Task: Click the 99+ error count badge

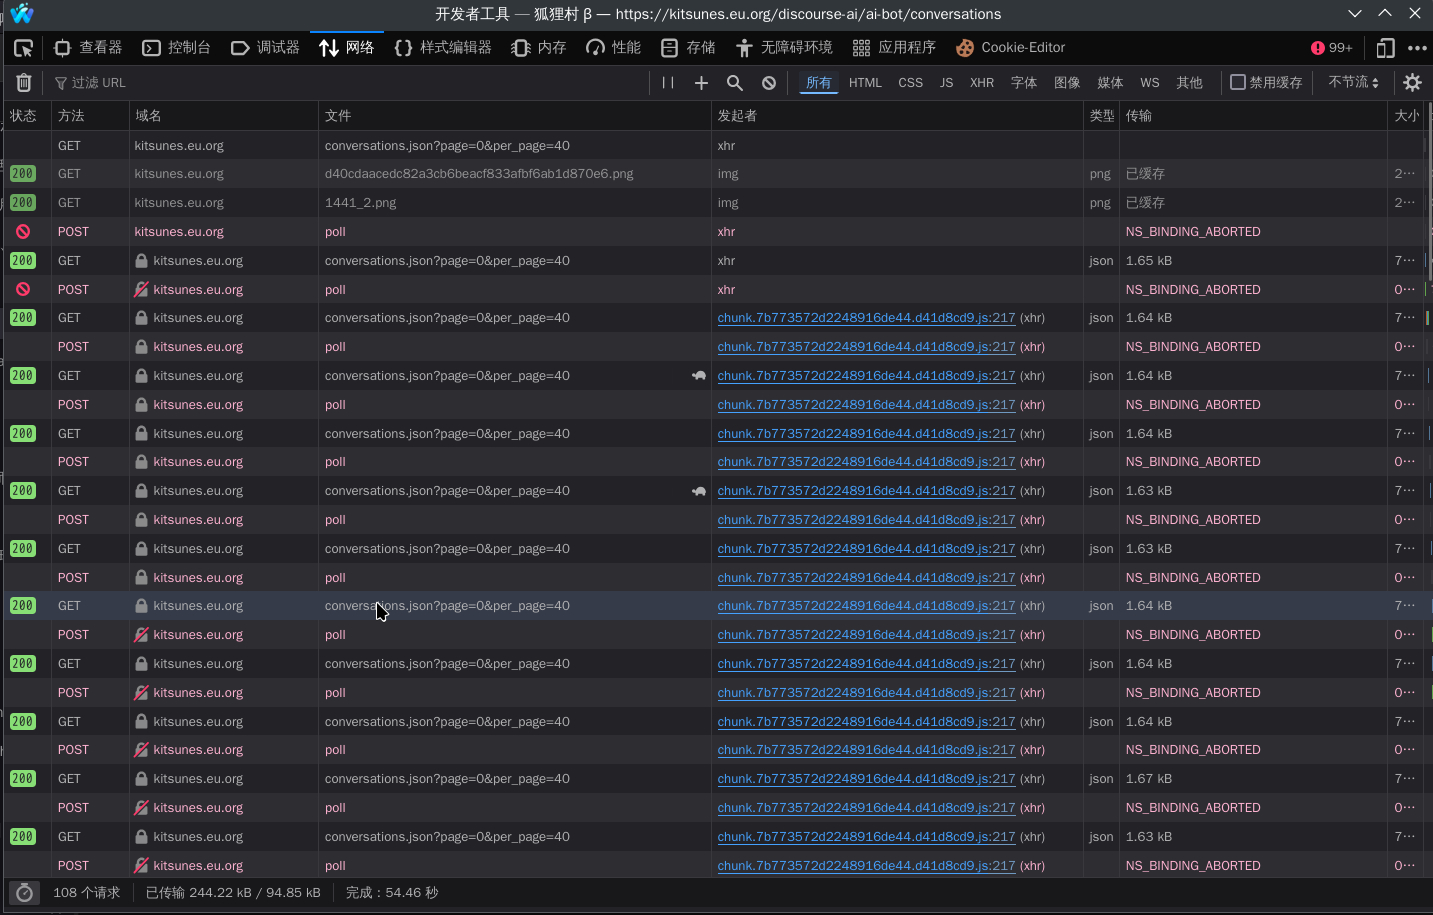Action: click(x=1331, y=48)
